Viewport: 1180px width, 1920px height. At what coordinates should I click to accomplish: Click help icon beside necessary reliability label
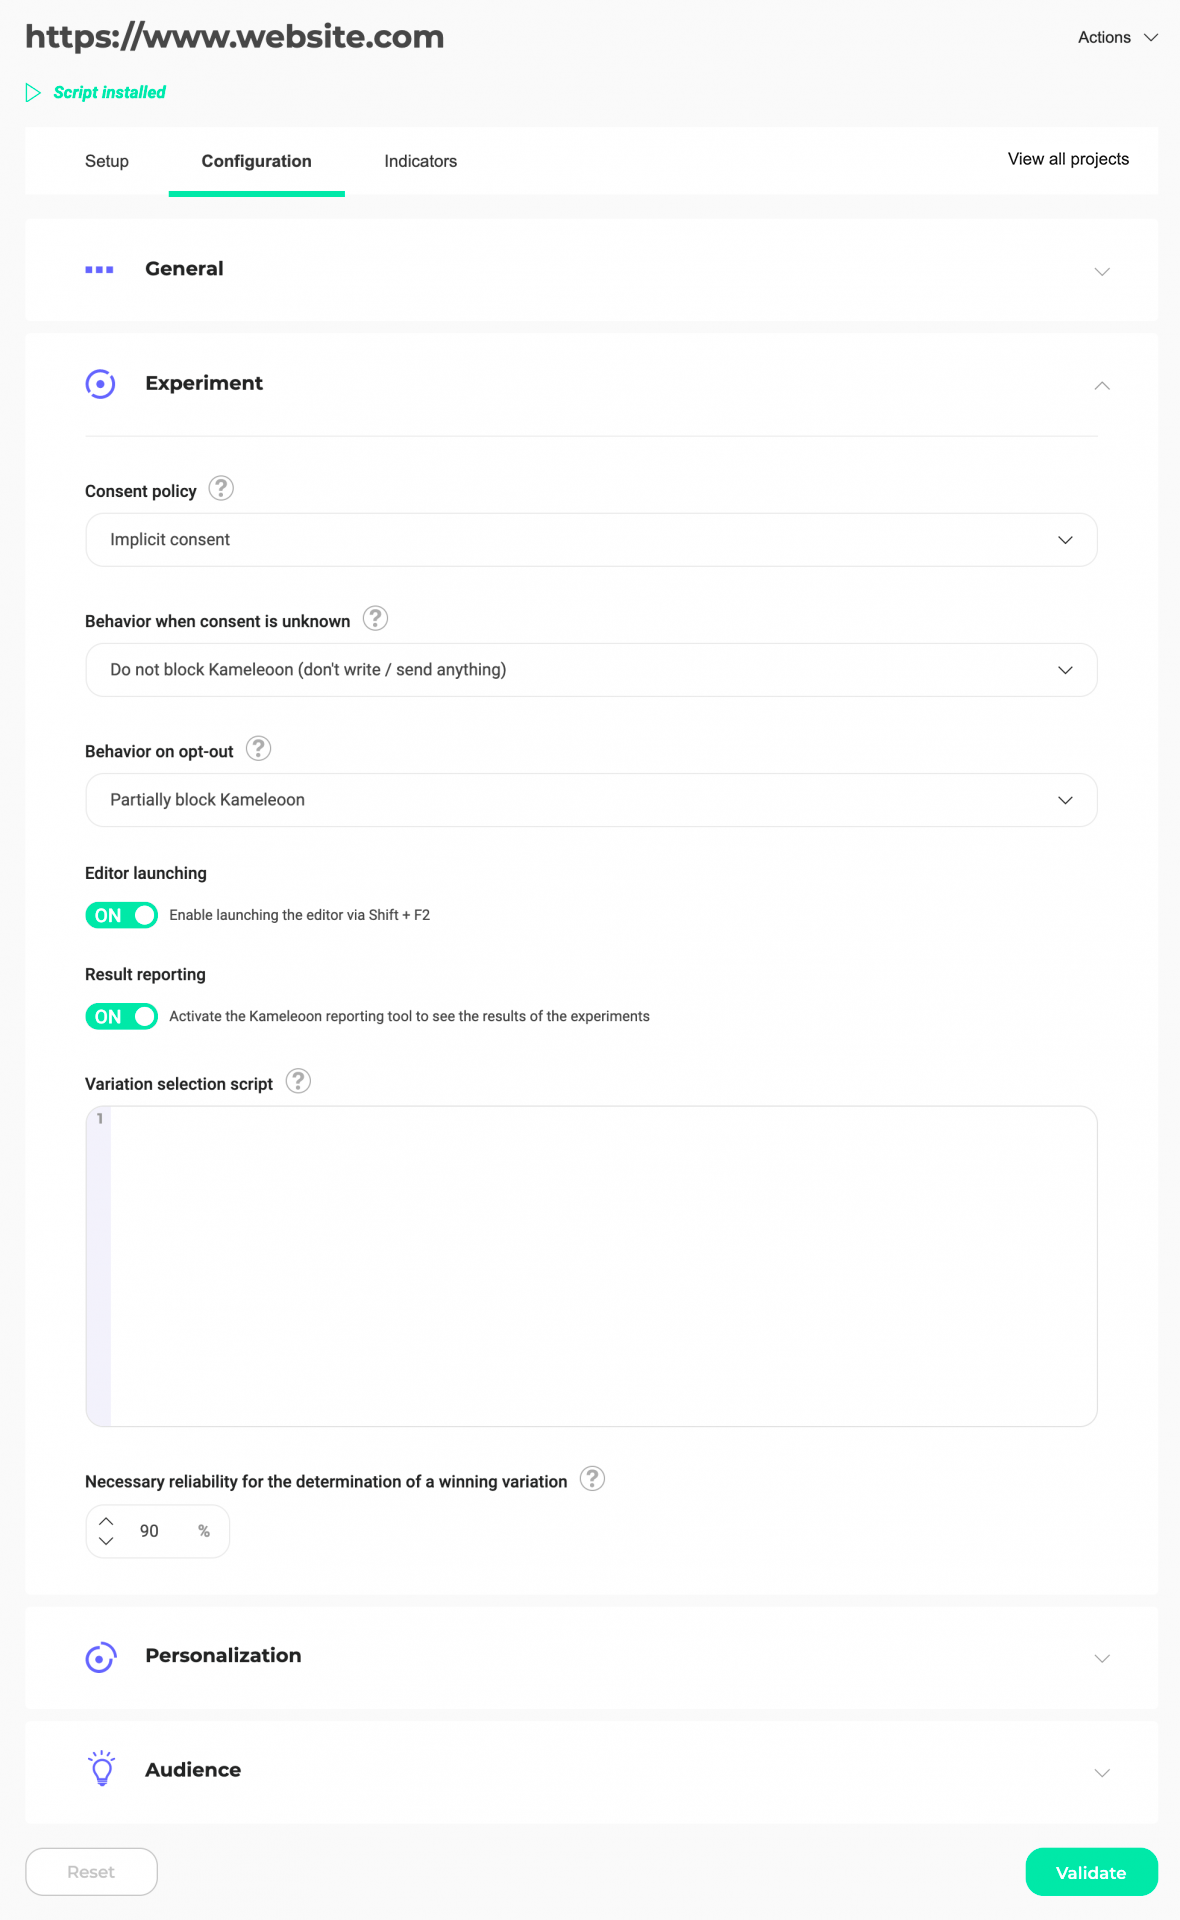(592, 1478)
